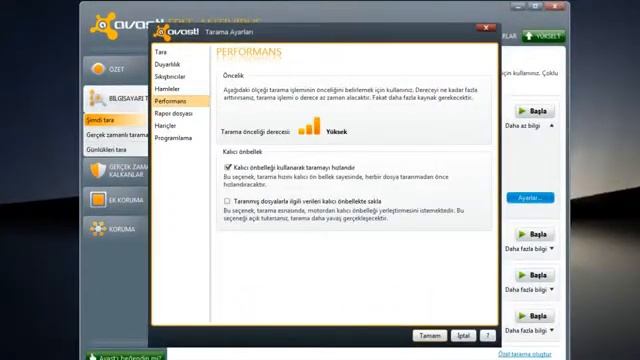Select Duyarlılık in the settings list
This screenshot has width=640, height=360.
pos(167,64)
